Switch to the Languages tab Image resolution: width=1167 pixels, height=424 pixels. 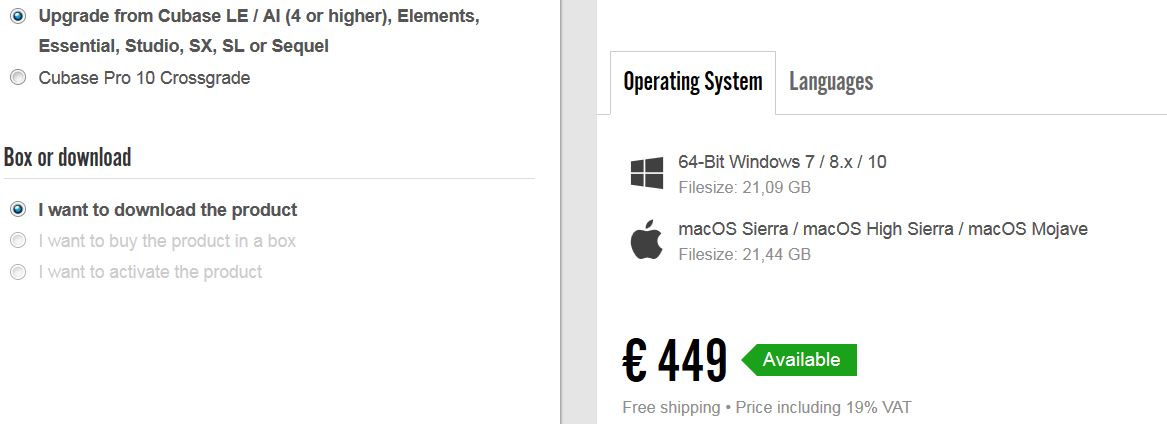tap(831, 82)
